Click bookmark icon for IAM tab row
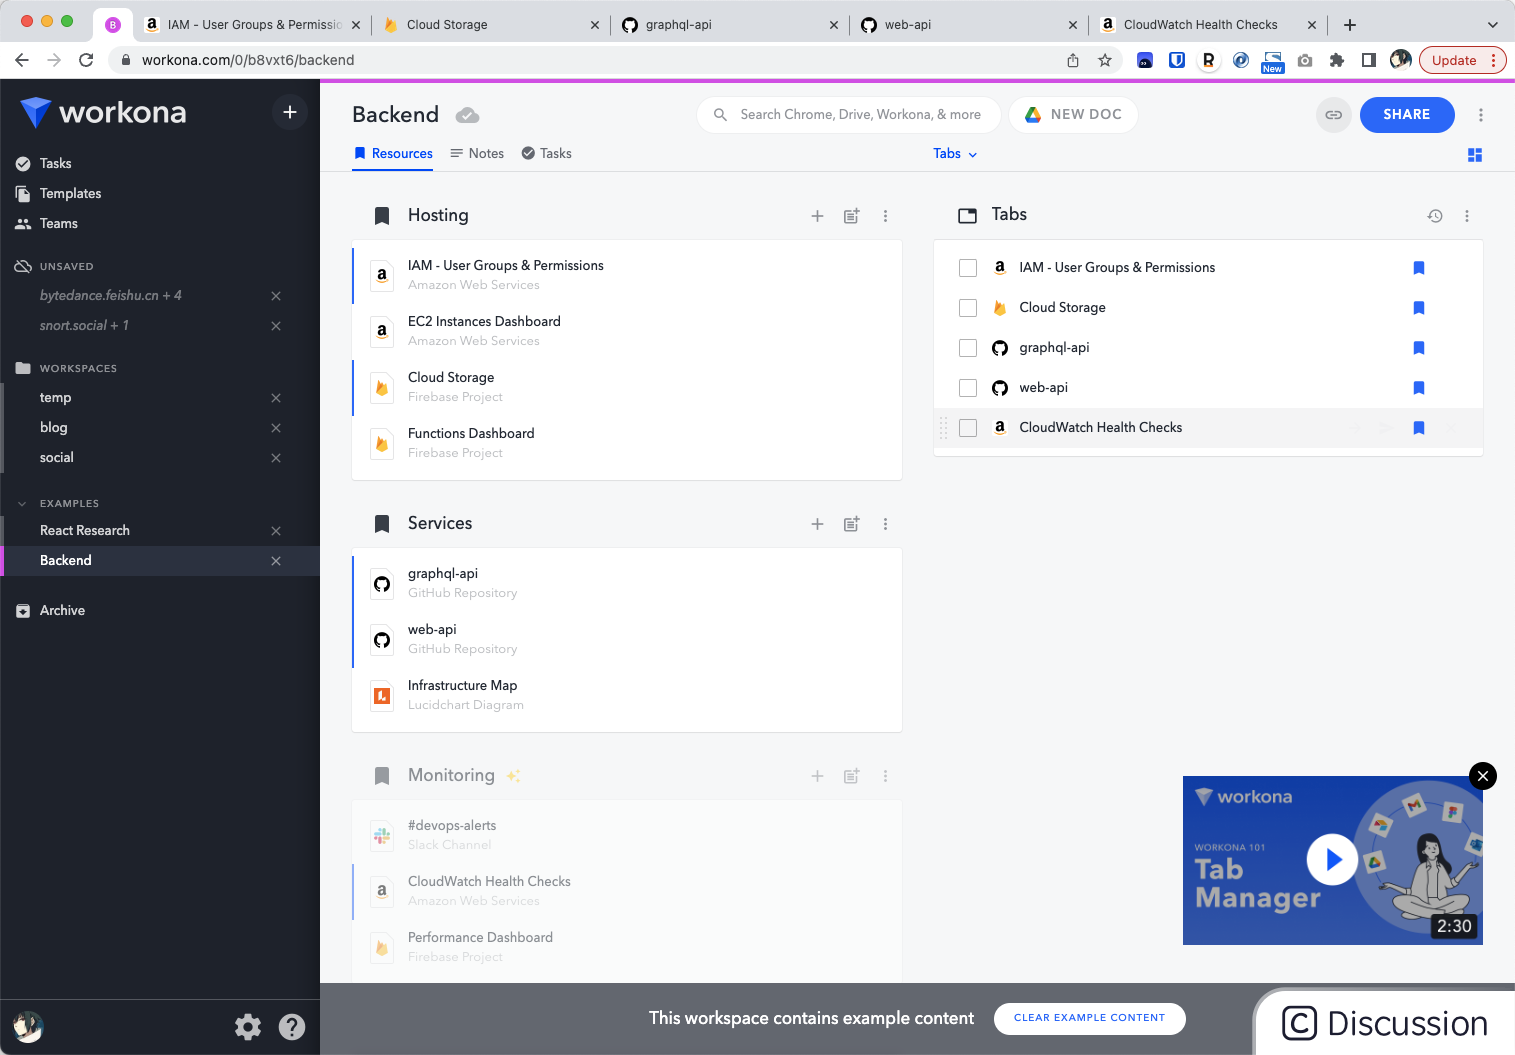The height and width of the screenshot is (1055, 1515). point(1419,268)
